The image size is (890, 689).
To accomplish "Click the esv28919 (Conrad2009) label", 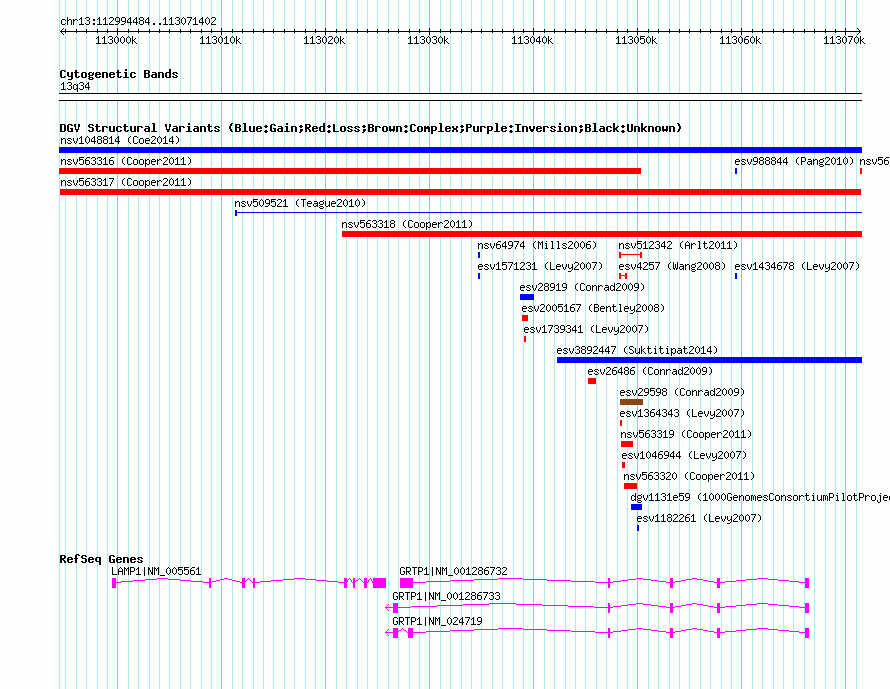I will (582, 287).
